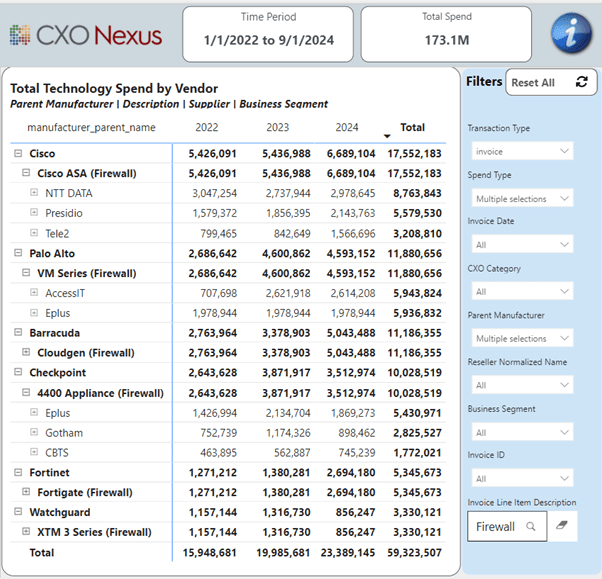Open the Parent Manufacturer filter dropdown
The height and width of the screenshot is (579, 602).
[521, 338]
